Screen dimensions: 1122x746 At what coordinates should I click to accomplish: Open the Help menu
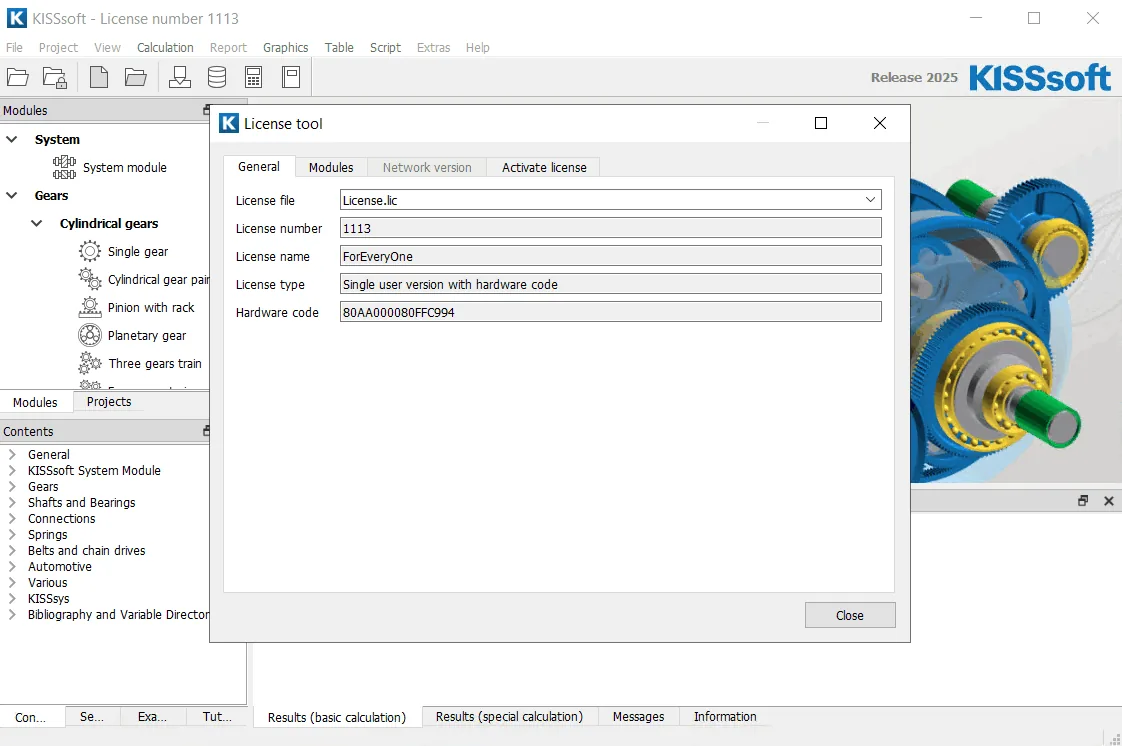tap(477, 47)
